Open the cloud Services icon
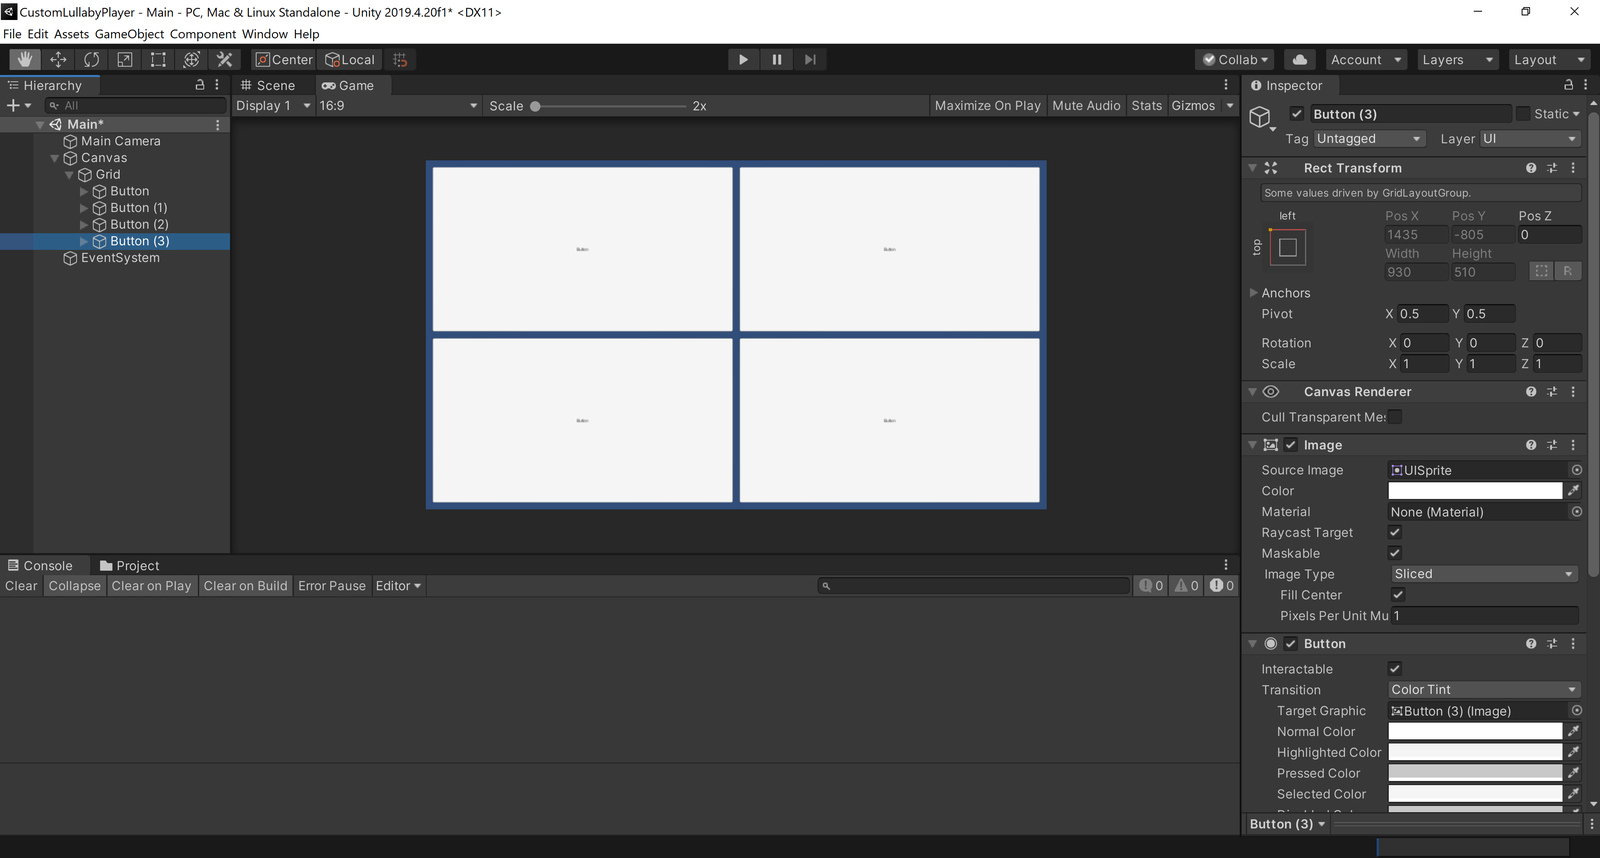The image size is (1600, 858). pos(1299,60)
